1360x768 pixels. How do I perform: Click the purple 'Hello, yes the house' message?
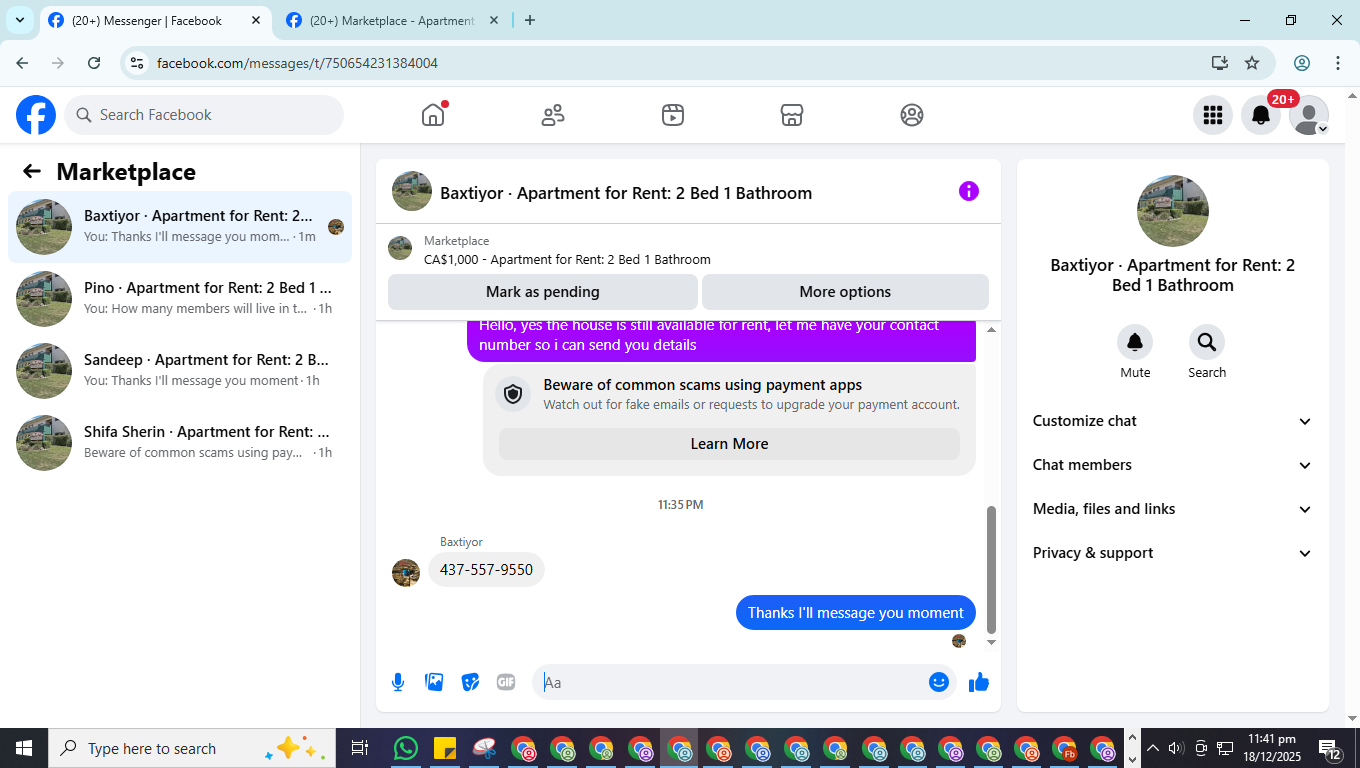pos(721,340)
